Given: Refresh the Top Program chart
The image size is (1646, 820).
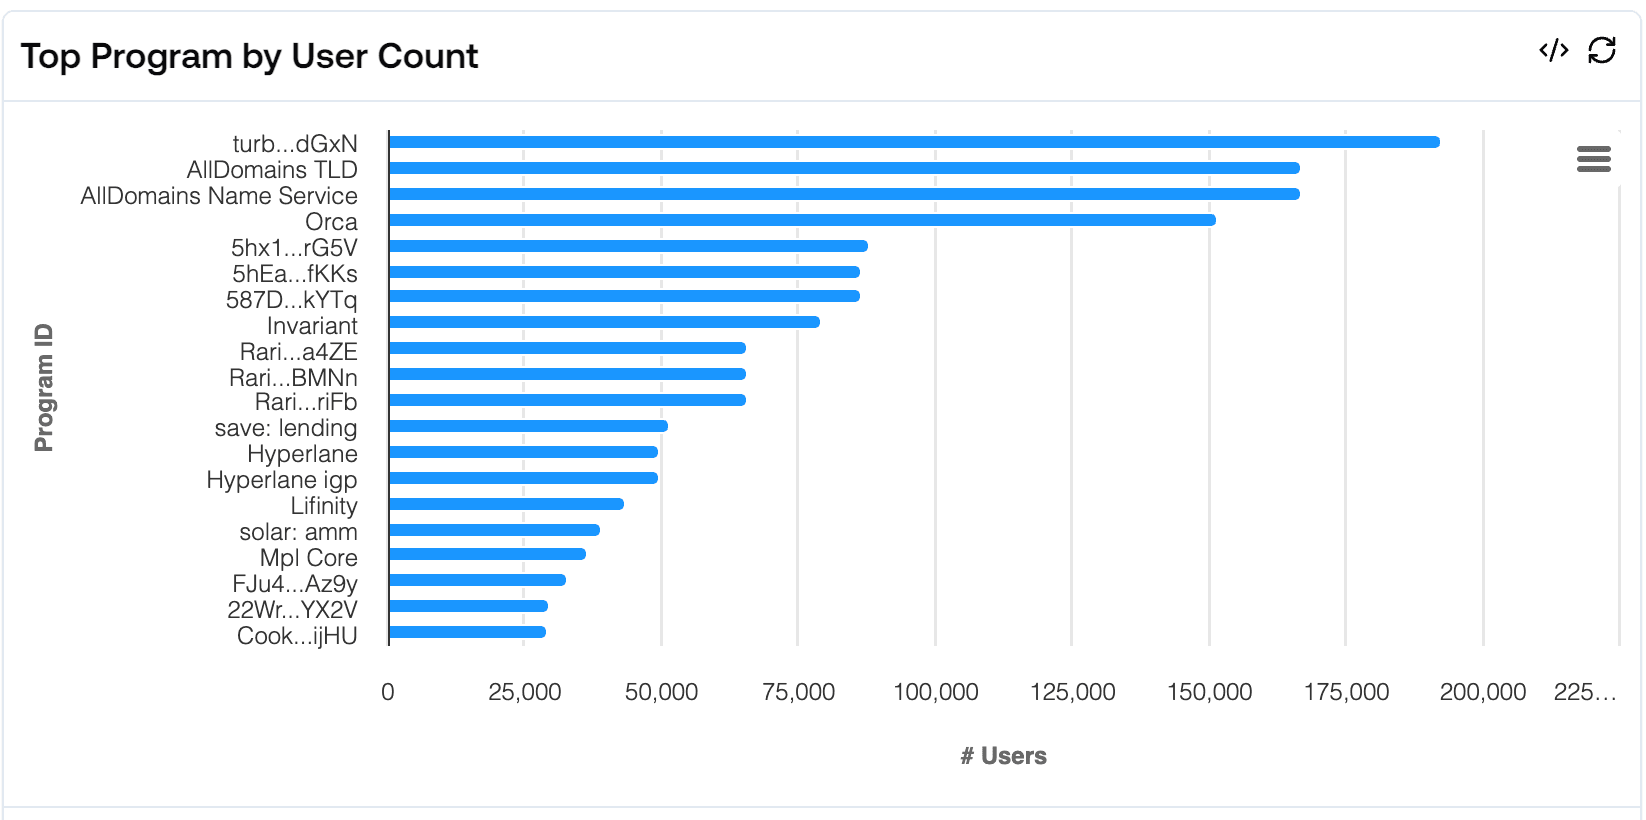Looking at the screenshot, I should pos(1602,51).
